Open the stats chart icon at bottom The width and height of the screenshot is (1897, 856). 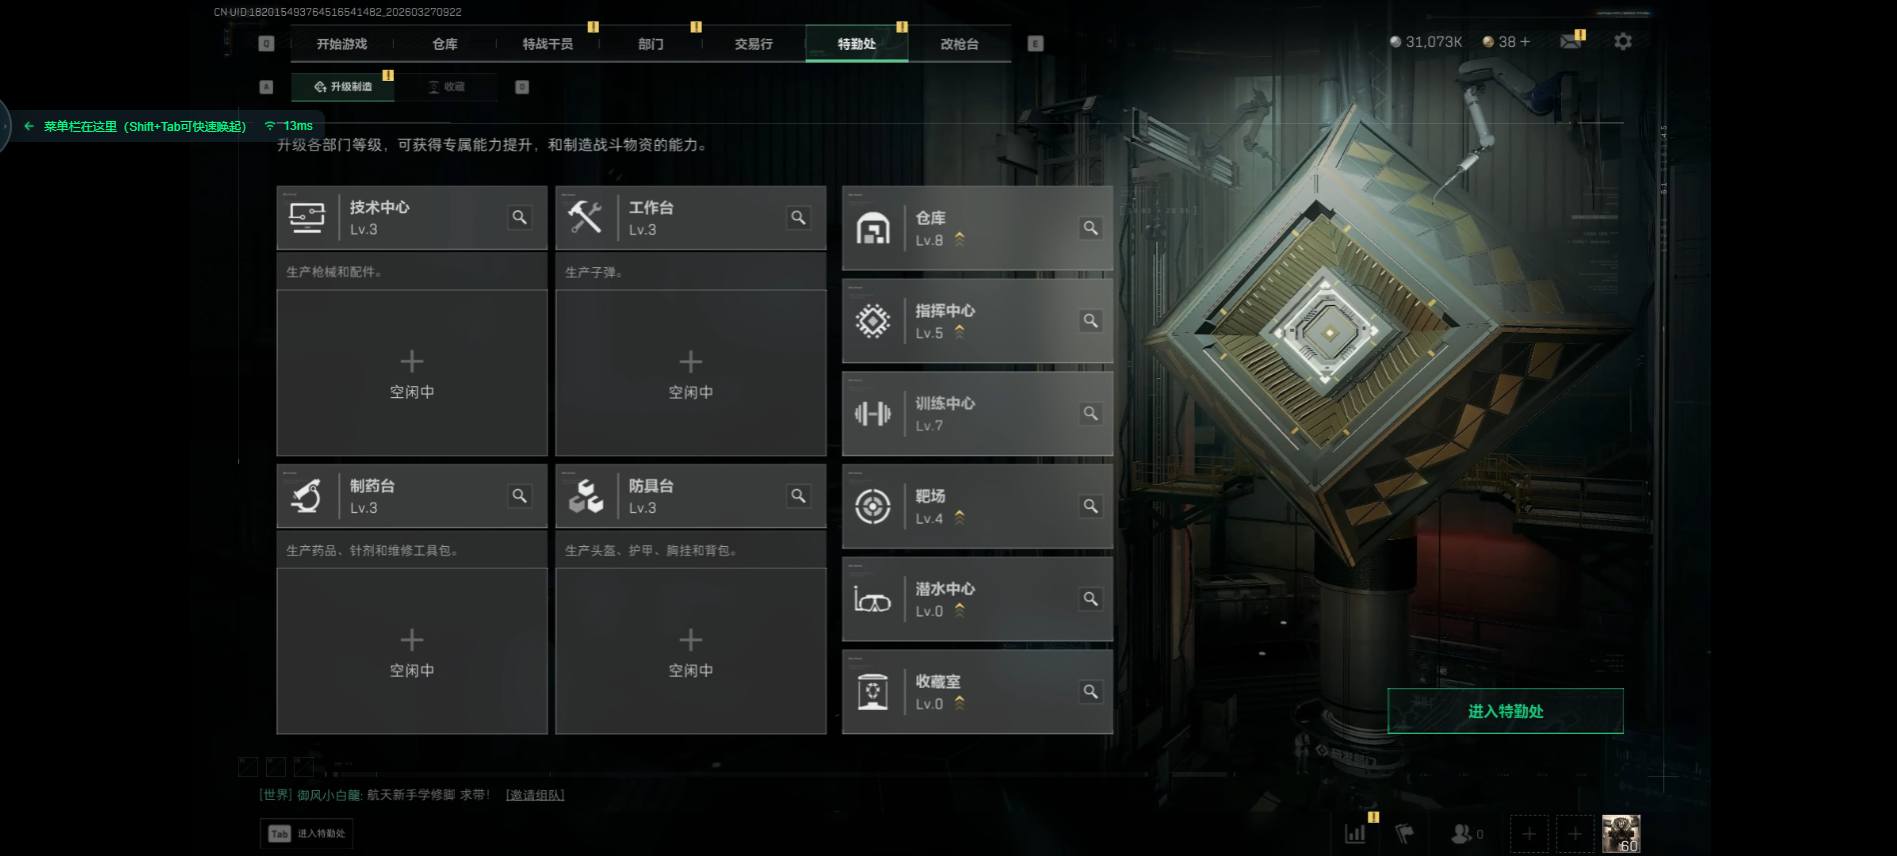pyautogui.click(x=1356, y=833)
